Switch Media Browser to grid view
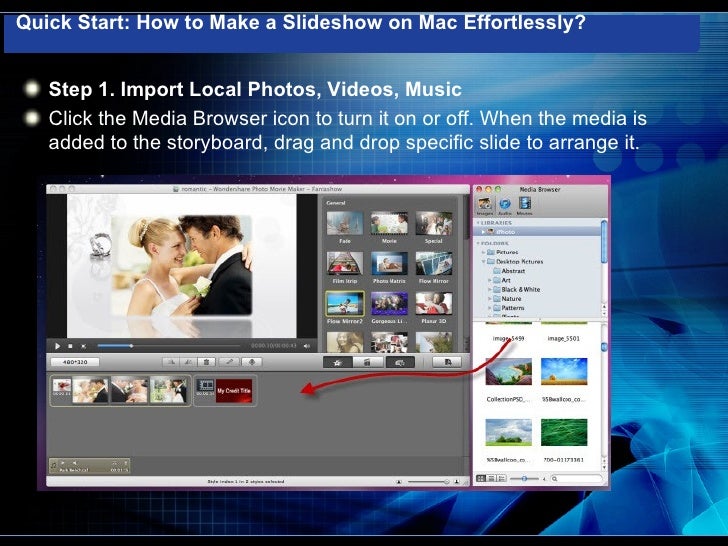 [481, 478]
